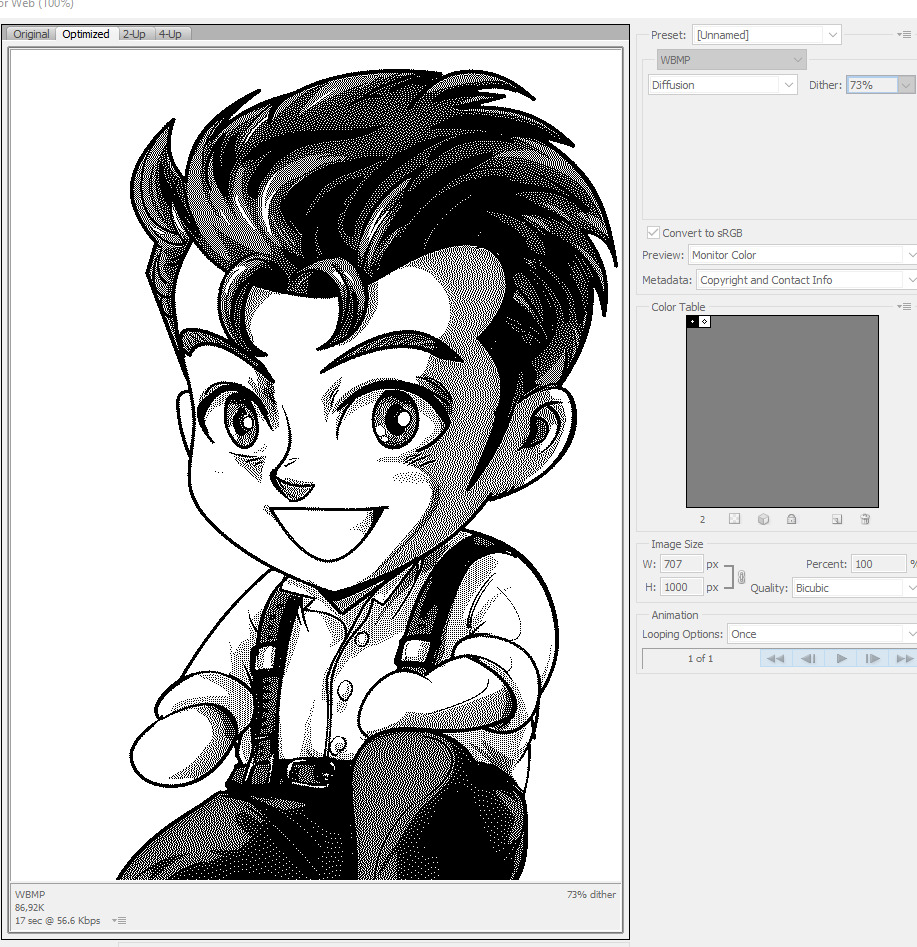Click the color count '2' below Color Table
This screenshot has width=917, height=947.
[703, 519]
